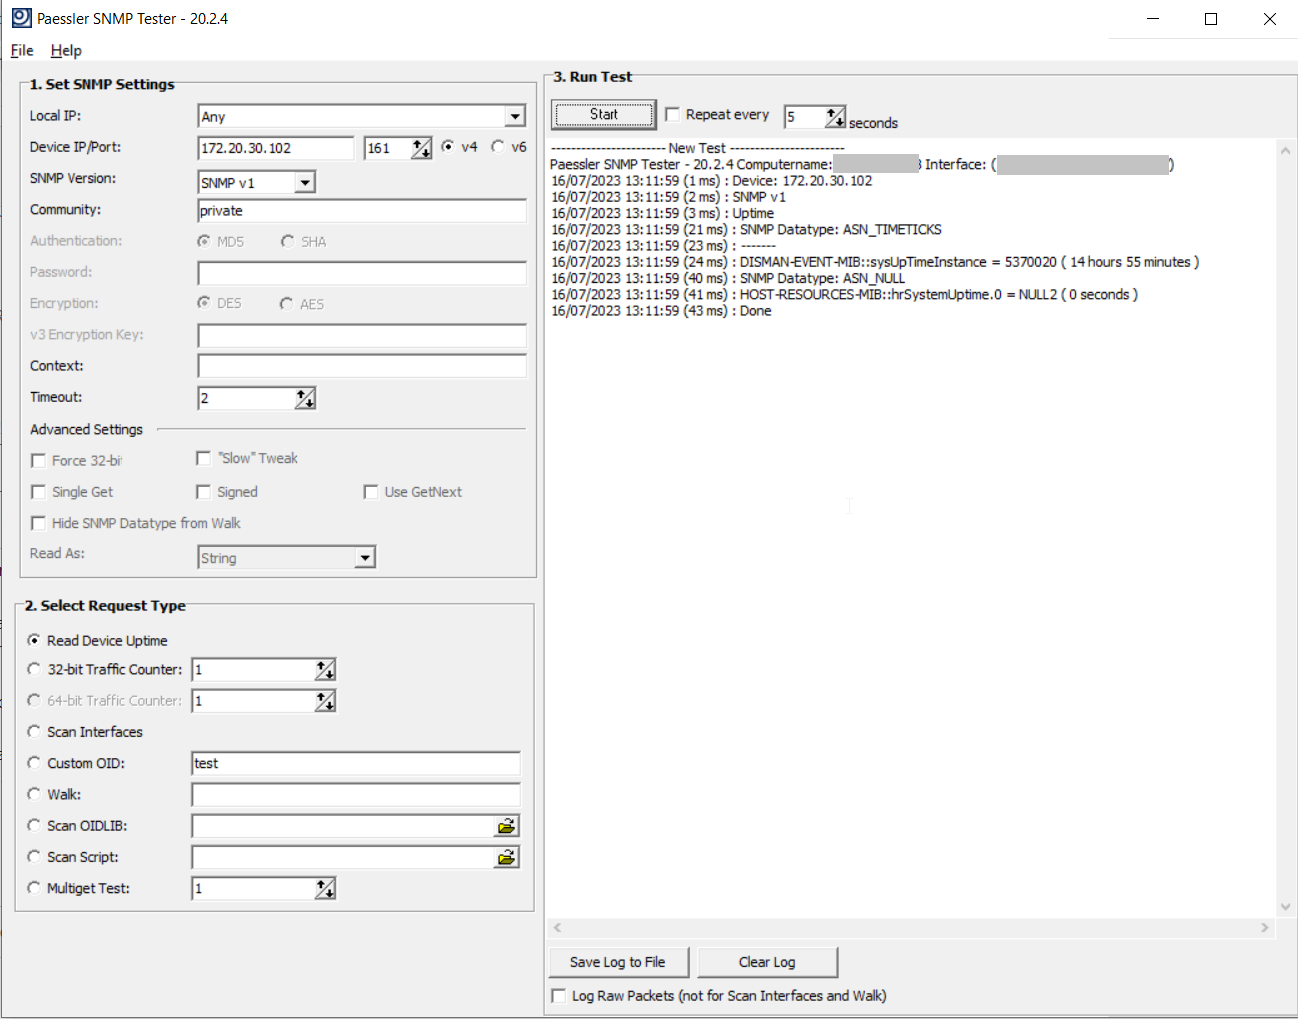Select 32-bit Traffic Counter request type

[x=34, y=669]
